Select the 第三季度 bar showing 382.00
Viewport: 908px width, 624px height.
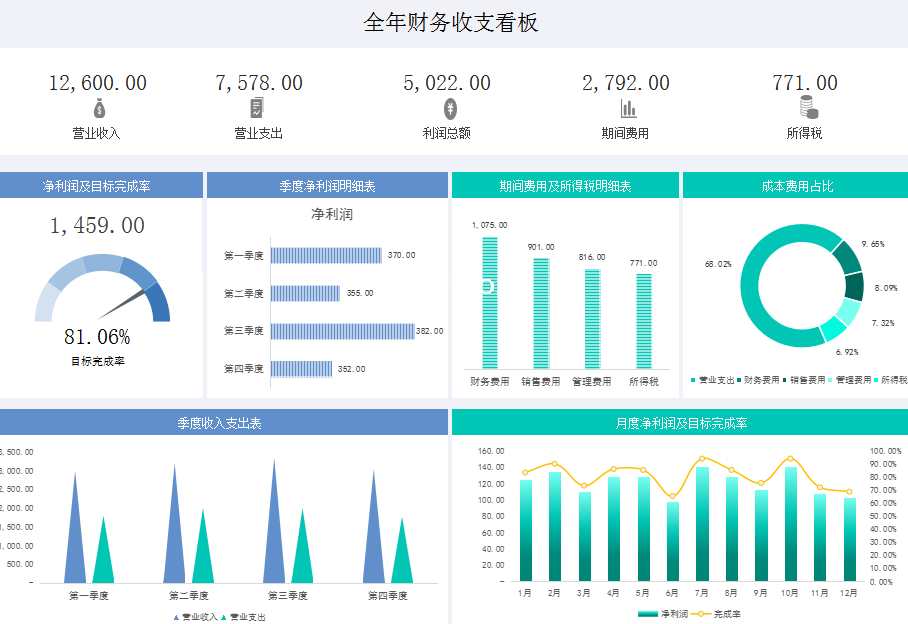tap(342, 331)
